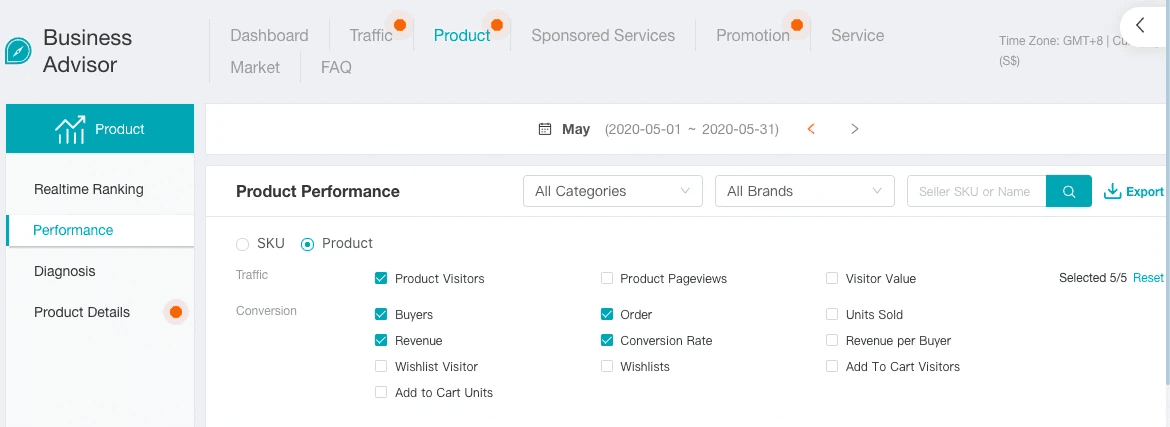Open Realtime Ranking in sidebar

pos(89,189)
